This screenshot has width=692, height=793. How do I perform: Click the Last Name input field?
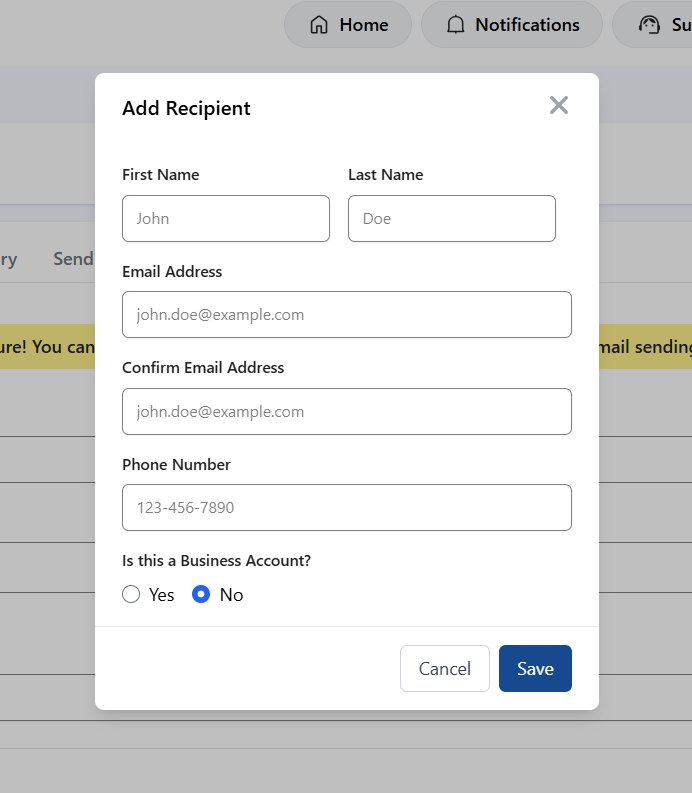[x=452, y=218]
